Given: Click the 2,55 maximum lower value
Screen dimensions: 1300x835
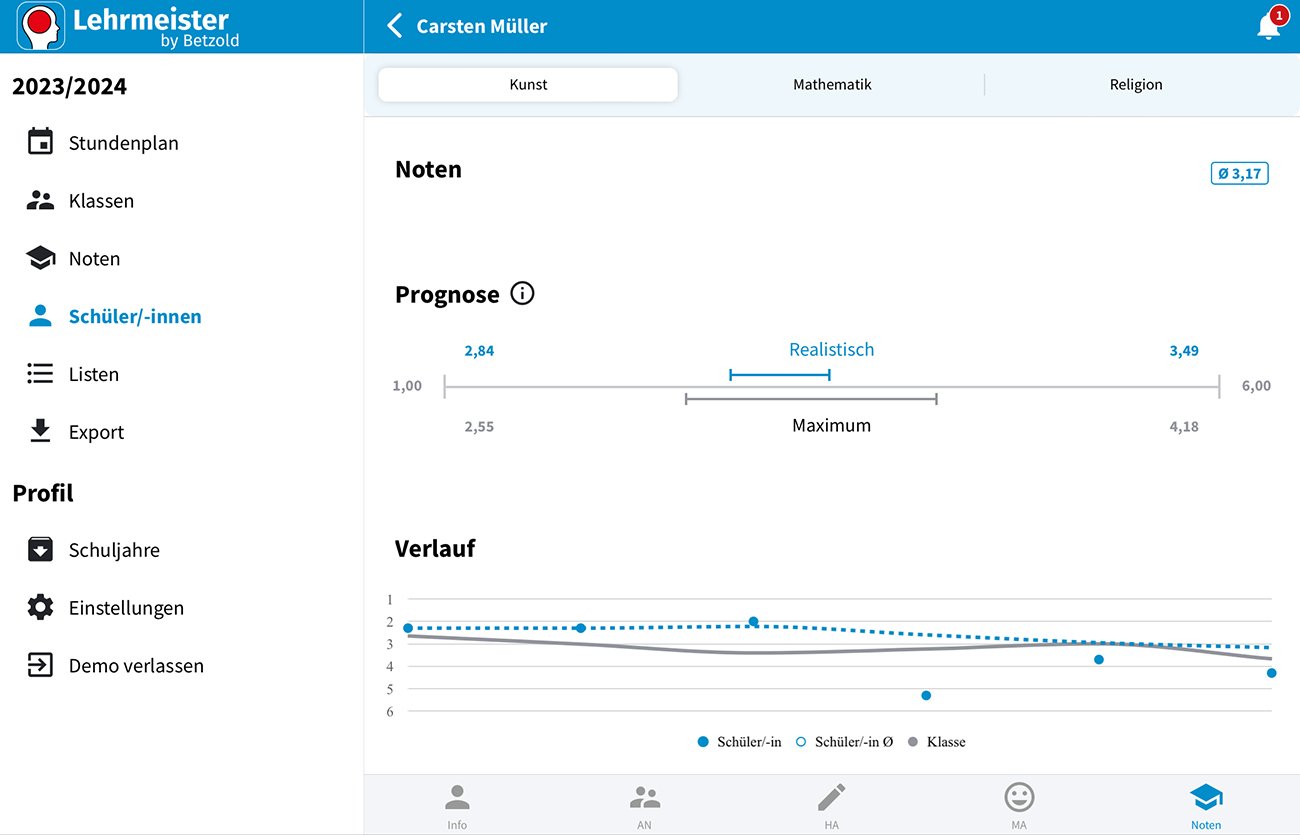Looking at the screenshot, I should pos(479,427).
